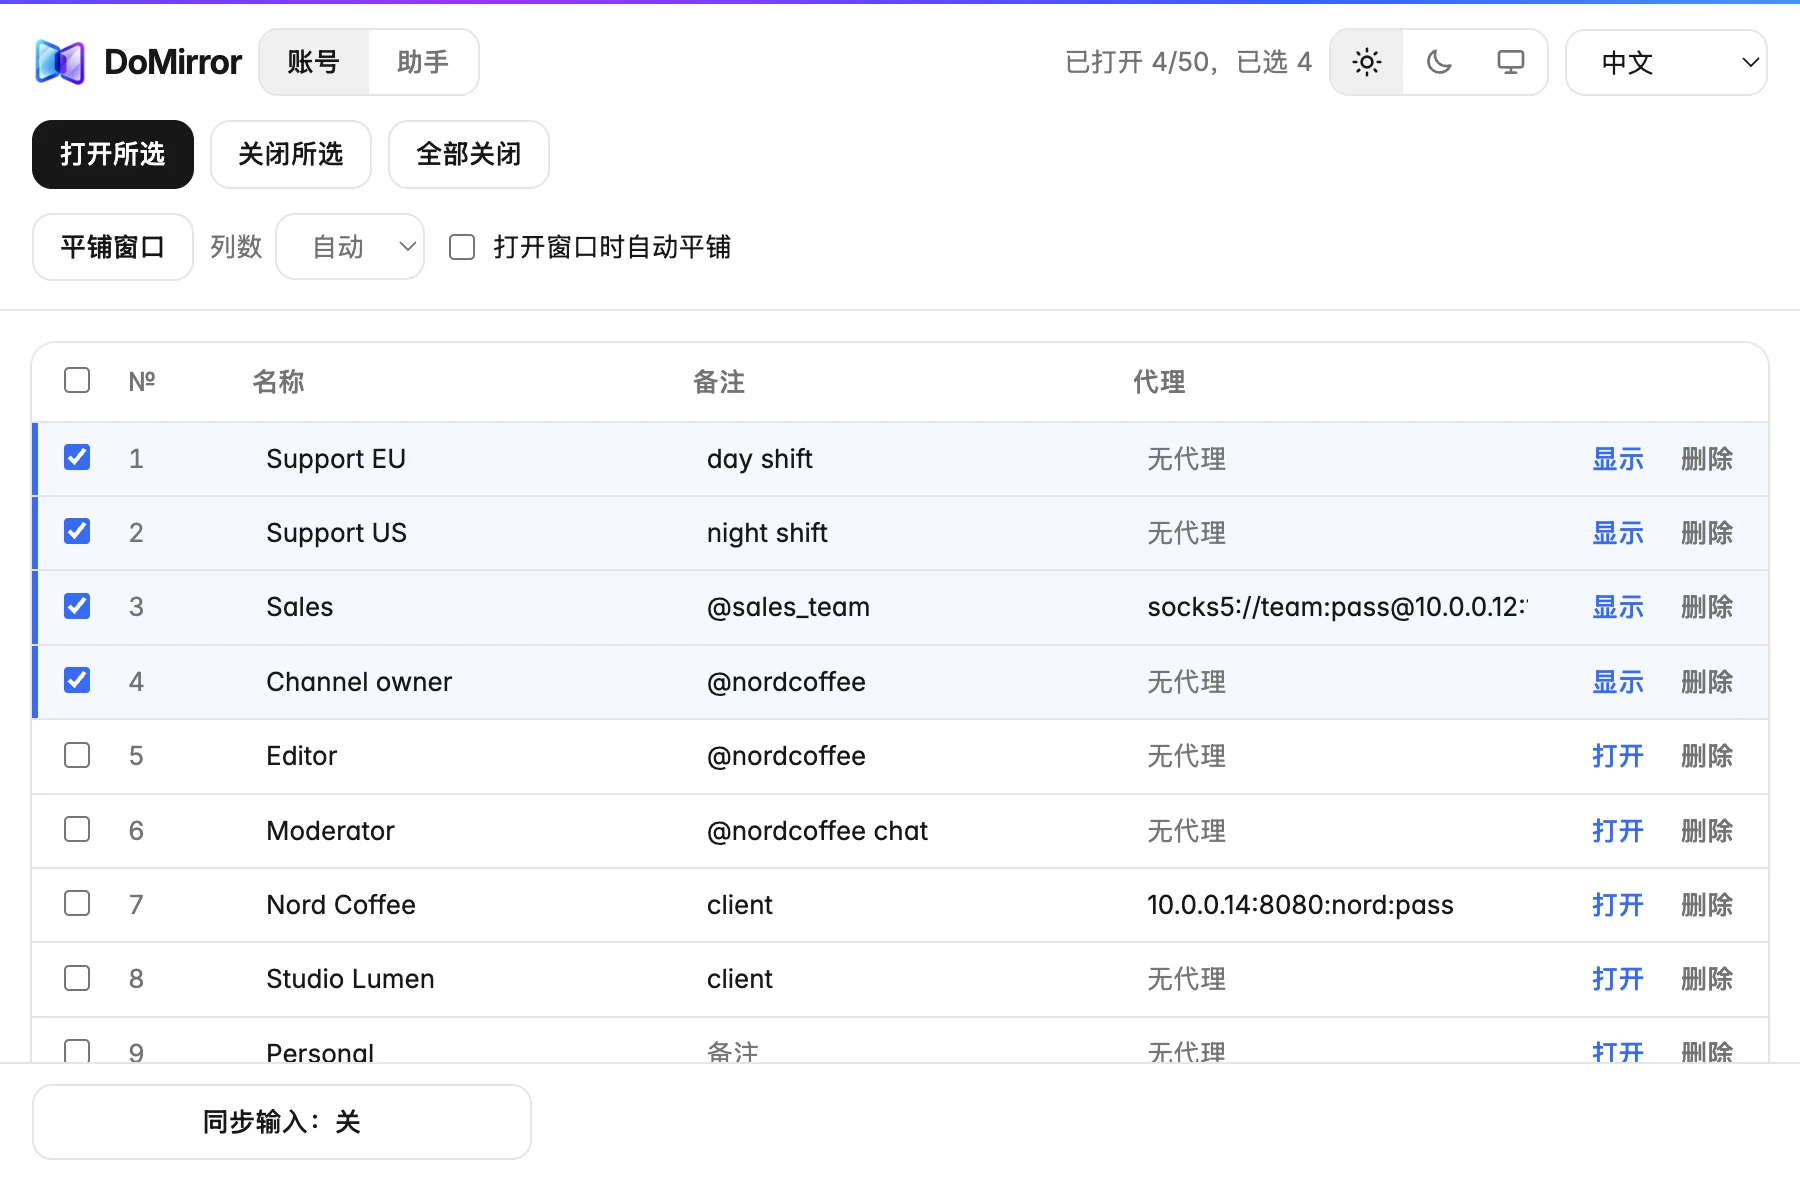Click the 打开所选 button

[113, 154]
